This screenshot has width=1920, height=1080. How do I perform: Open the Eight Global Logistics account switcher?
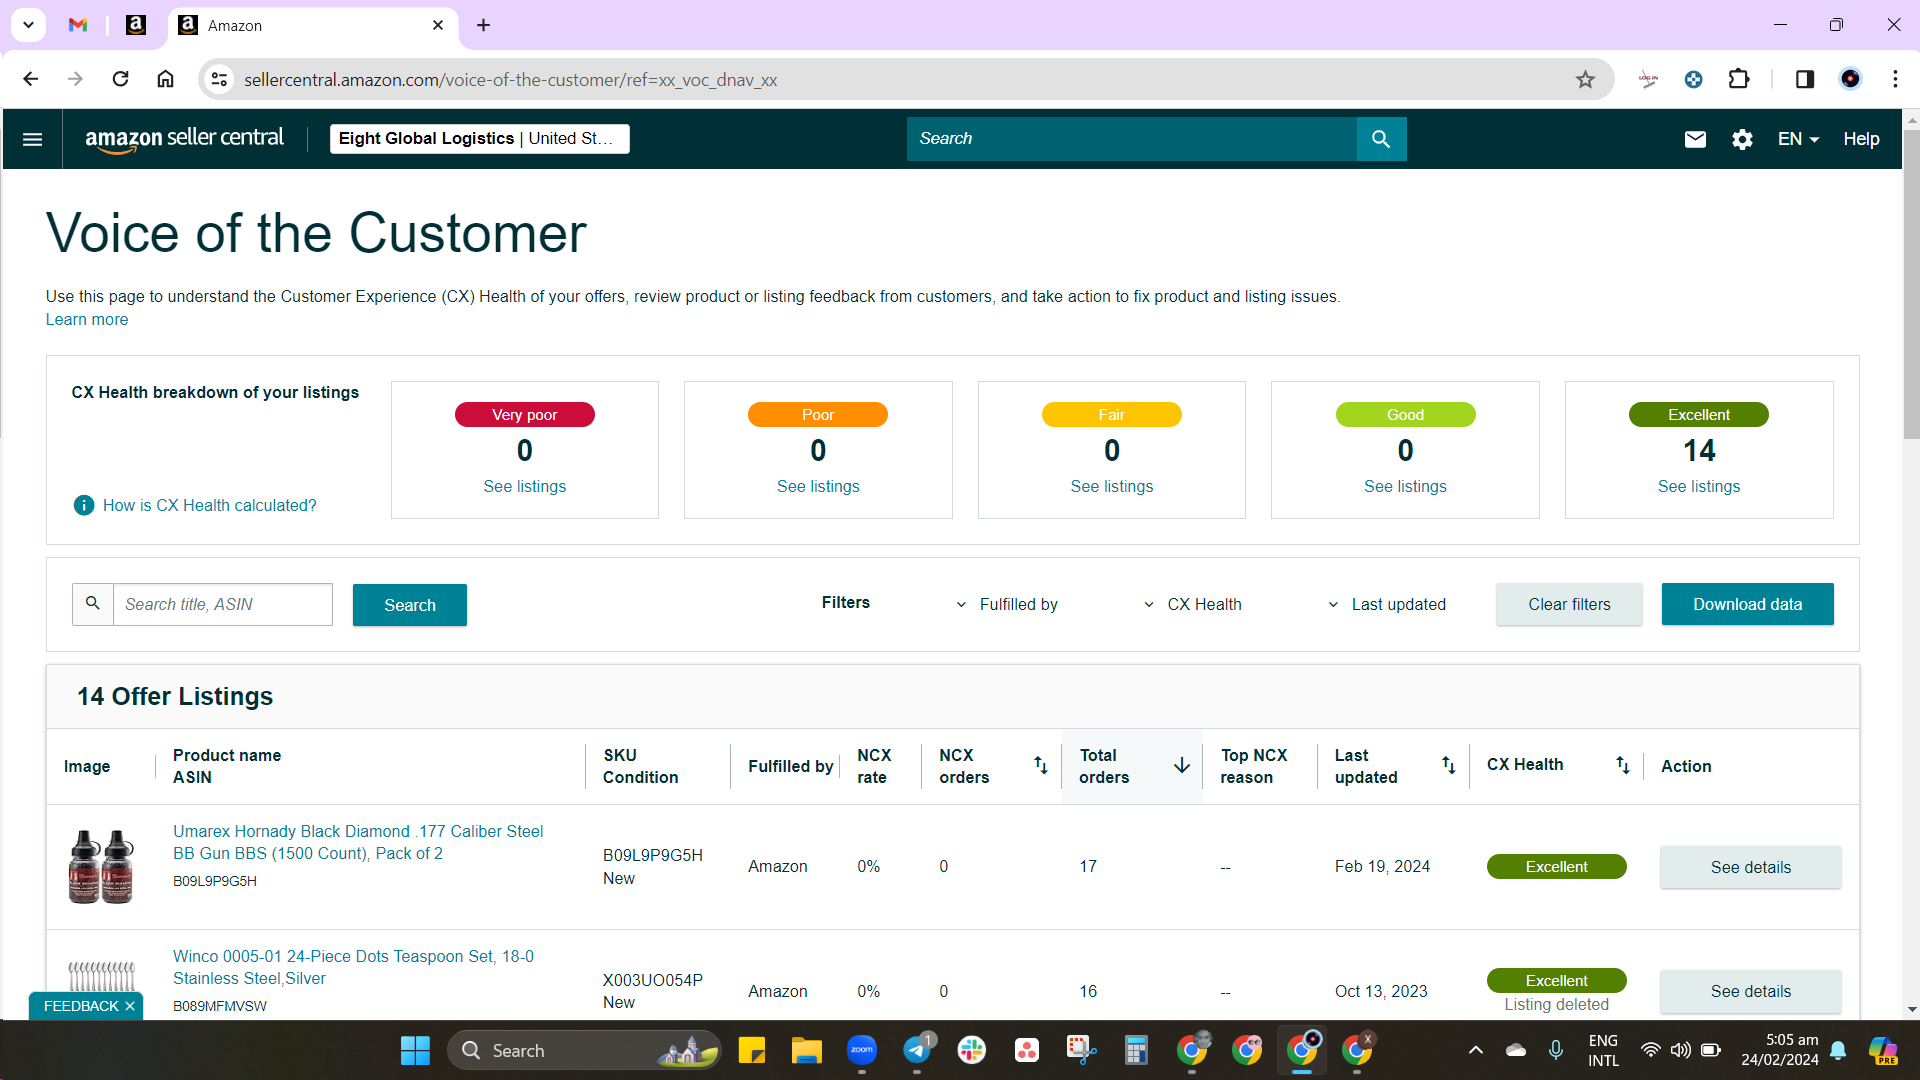pos(480,139)
